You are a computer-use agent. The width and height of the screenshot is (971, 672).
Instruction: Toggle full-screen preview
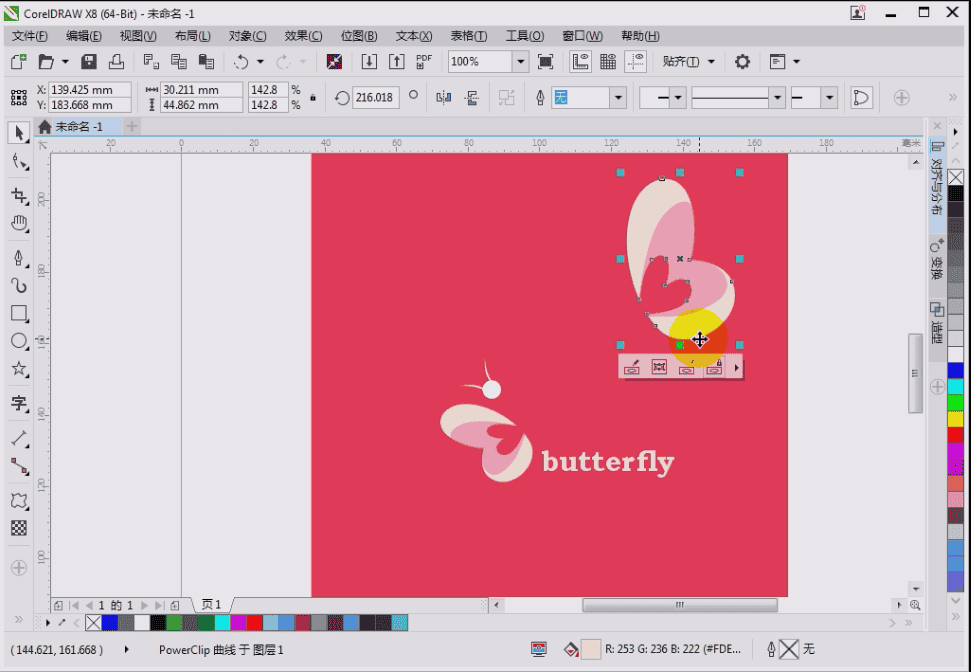coord(546,61)
